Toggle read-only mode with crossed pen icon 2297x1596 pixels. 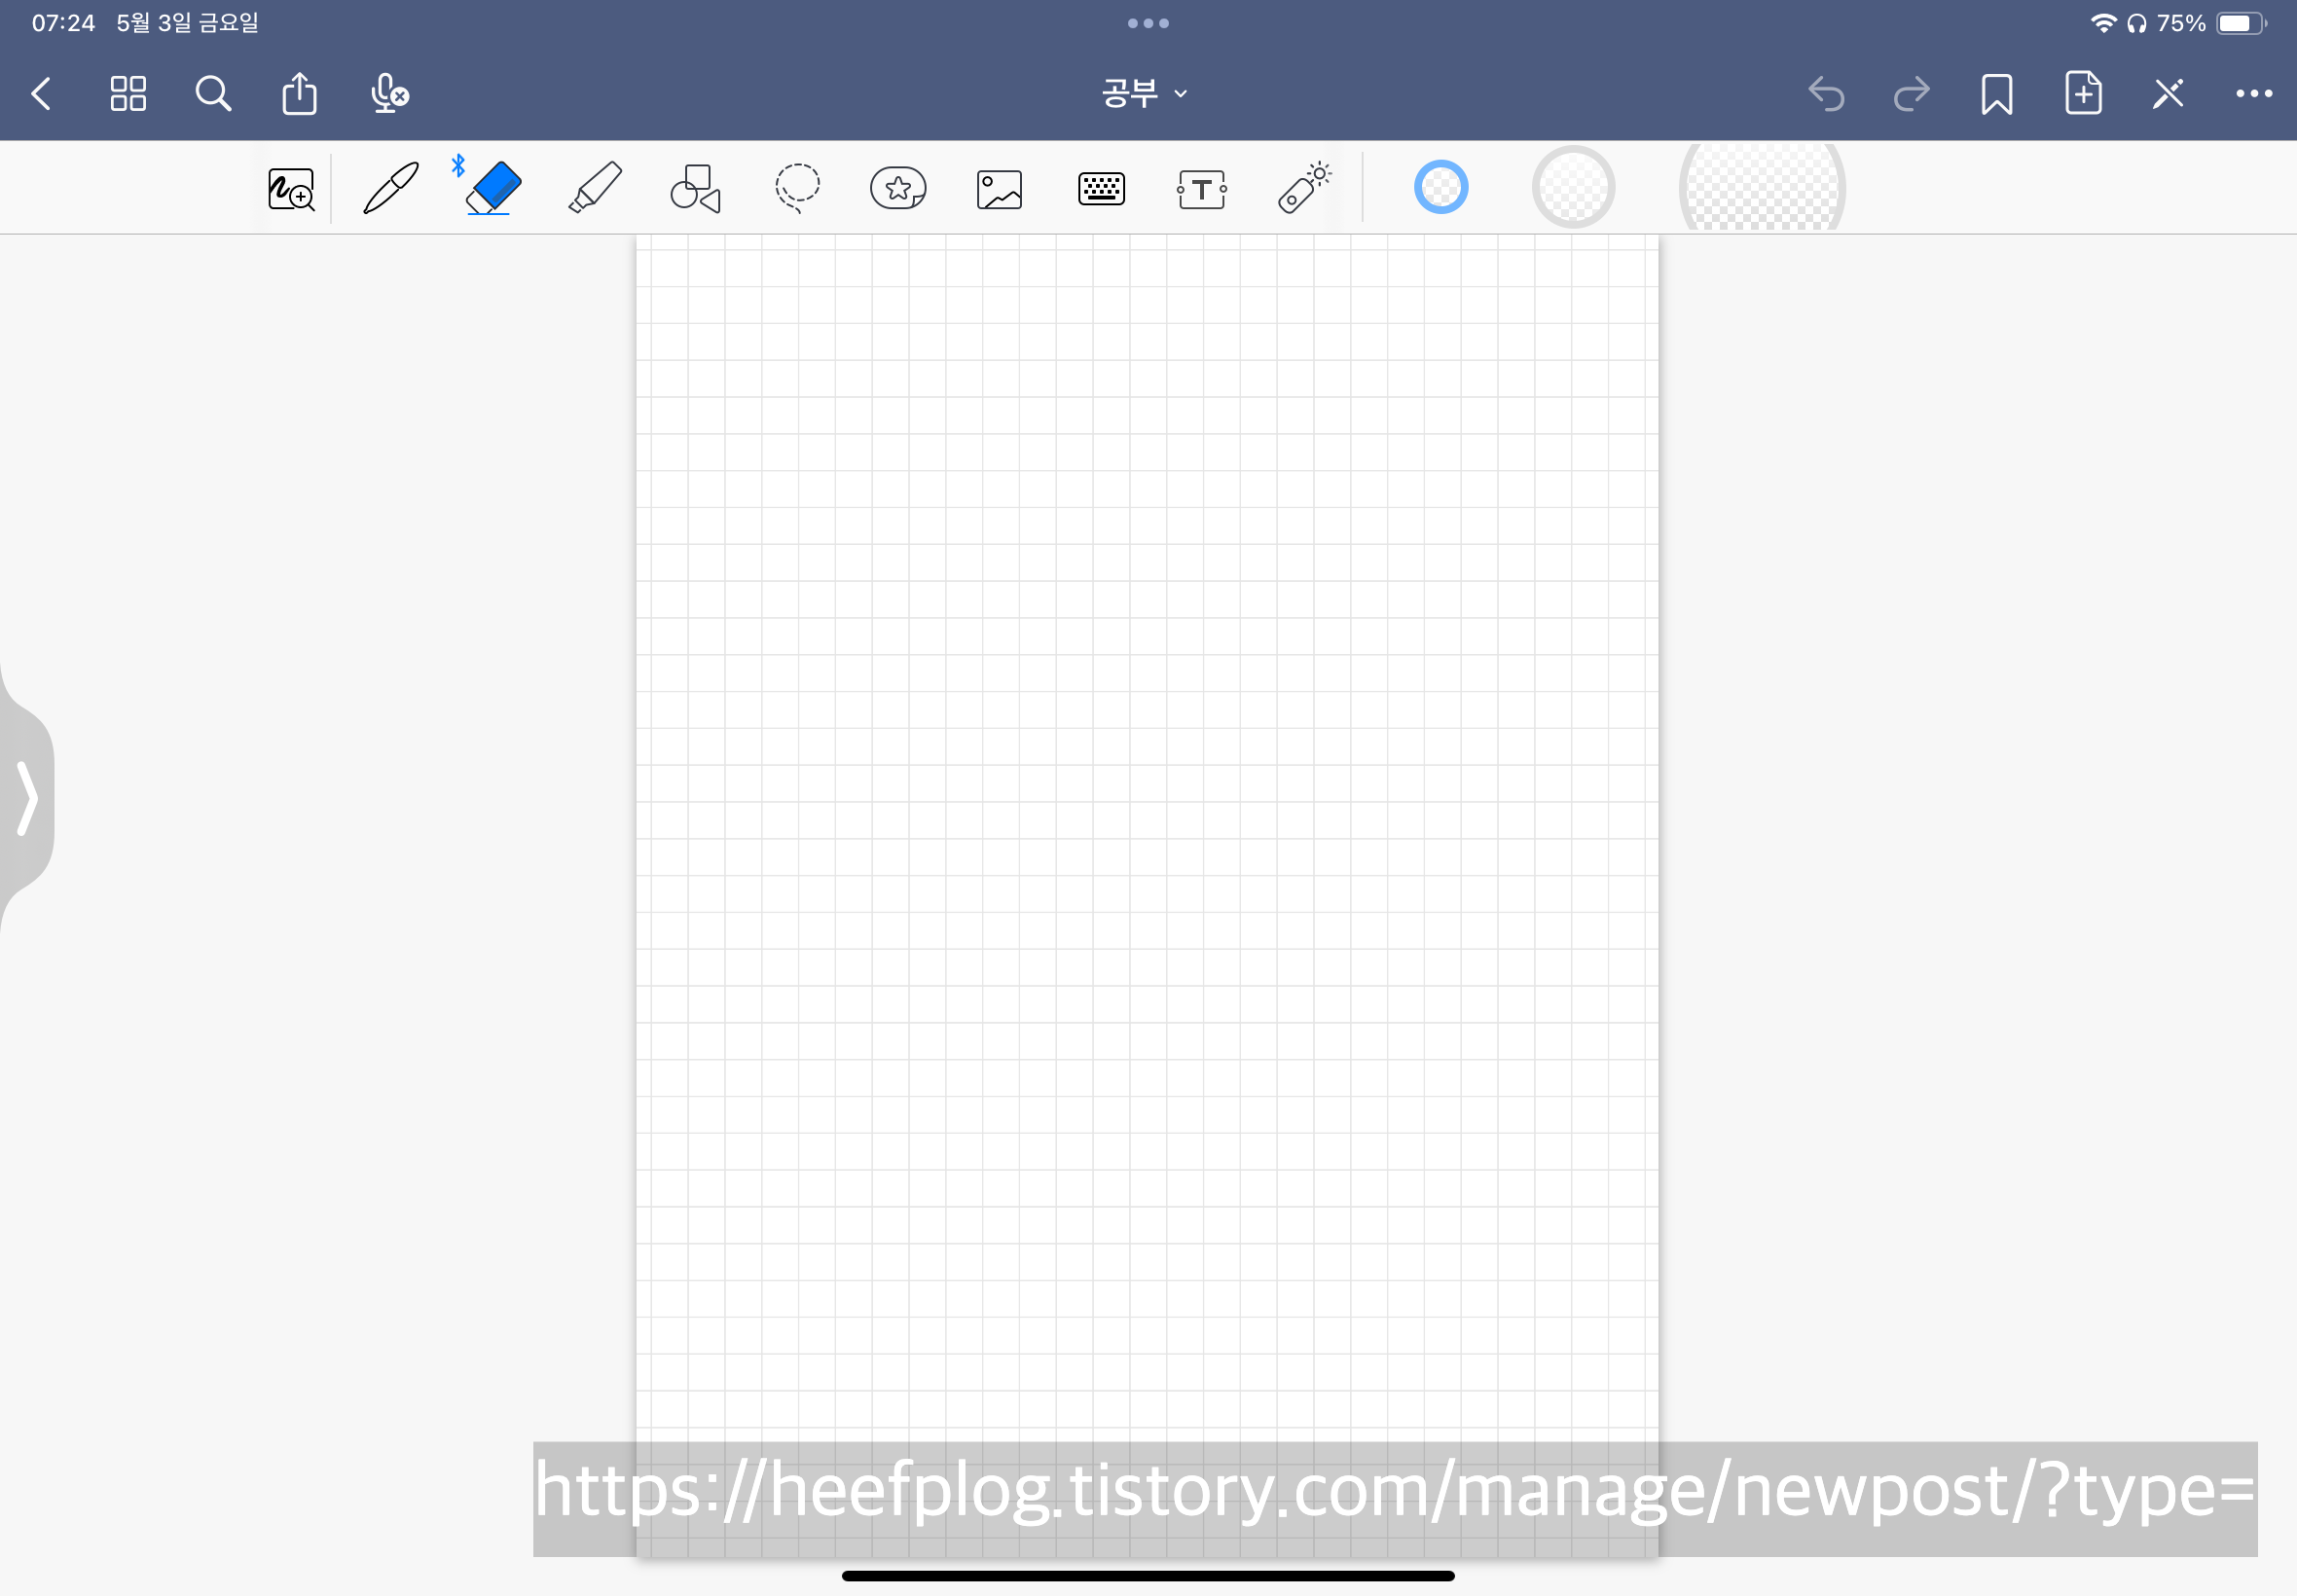pyautogui.click(x=2167, y=94)
